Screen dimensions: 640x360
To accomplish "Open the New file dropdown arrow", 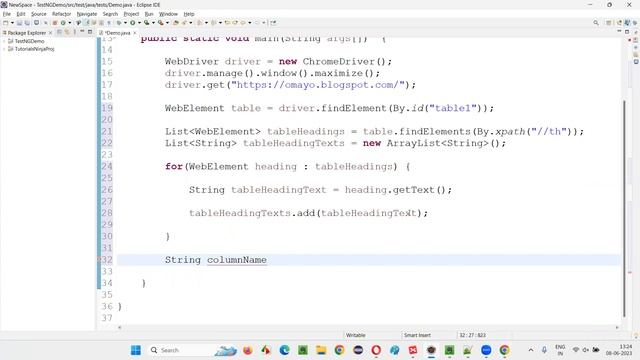I will coord(12,23).
